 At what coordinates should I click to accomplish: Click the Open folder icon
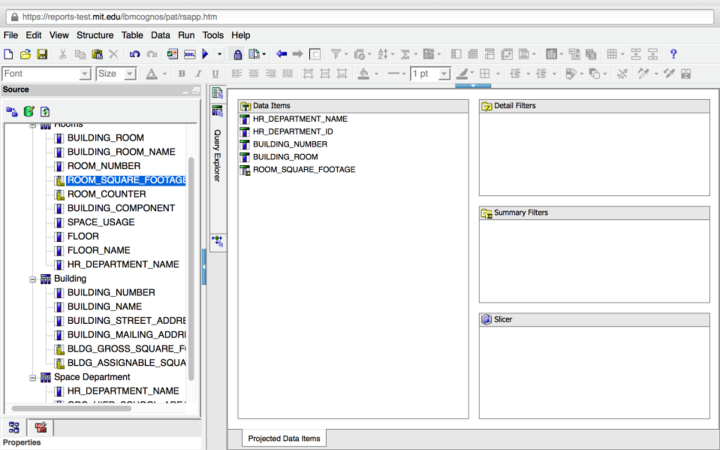pyautogui.click(x=26, y=54)
